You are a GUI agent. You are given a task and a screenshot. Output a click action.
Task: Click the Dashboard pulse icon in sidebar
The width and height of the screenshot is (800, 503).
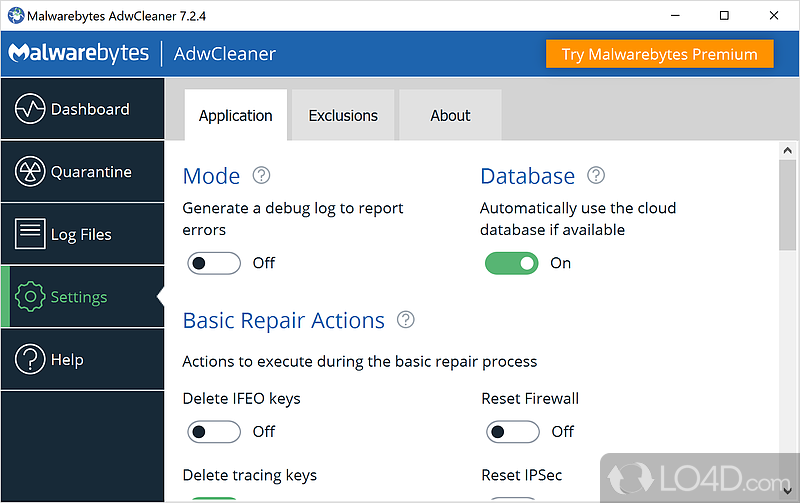(30, 109)
